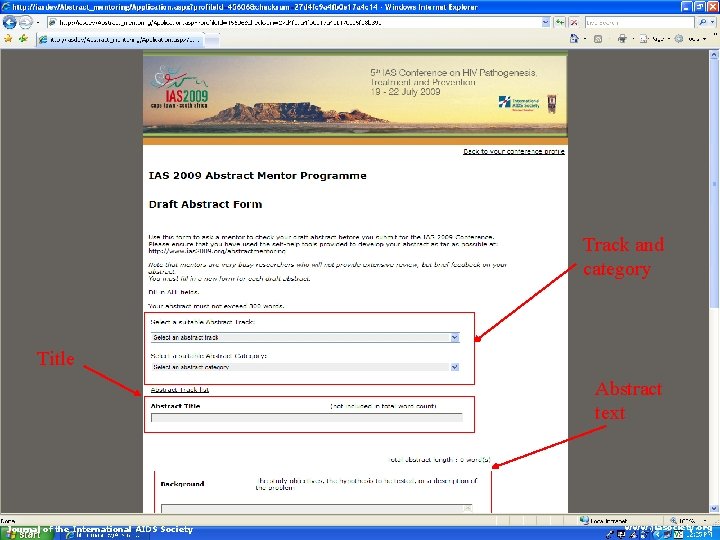Viewport: 720px width, 540px height.
Task: Click the 'Background' section label
Action: (x=182, y=484)
